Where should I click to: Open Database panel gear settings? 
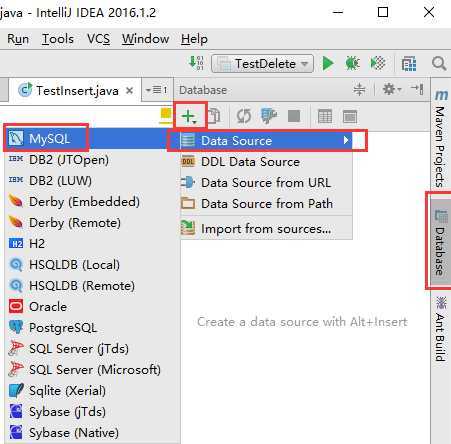[392, 89]
